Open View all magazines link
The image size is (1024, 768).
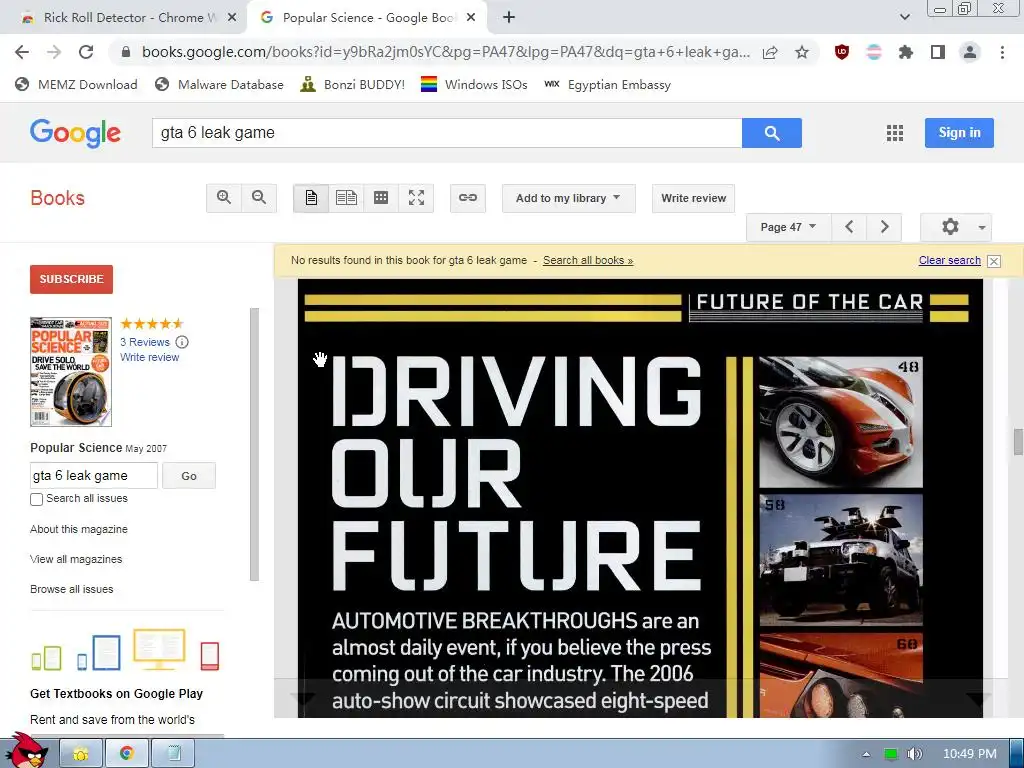[x=76, y=559]
